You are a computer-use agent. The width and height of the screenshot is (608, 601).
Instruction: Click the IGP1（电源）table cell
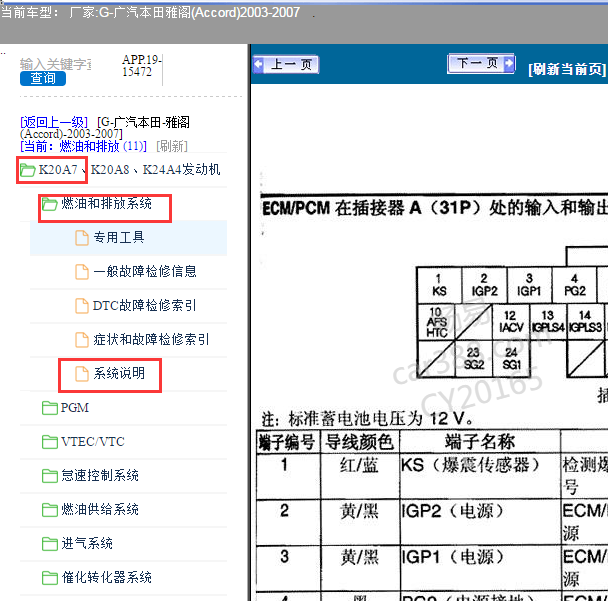pos(480,568)
